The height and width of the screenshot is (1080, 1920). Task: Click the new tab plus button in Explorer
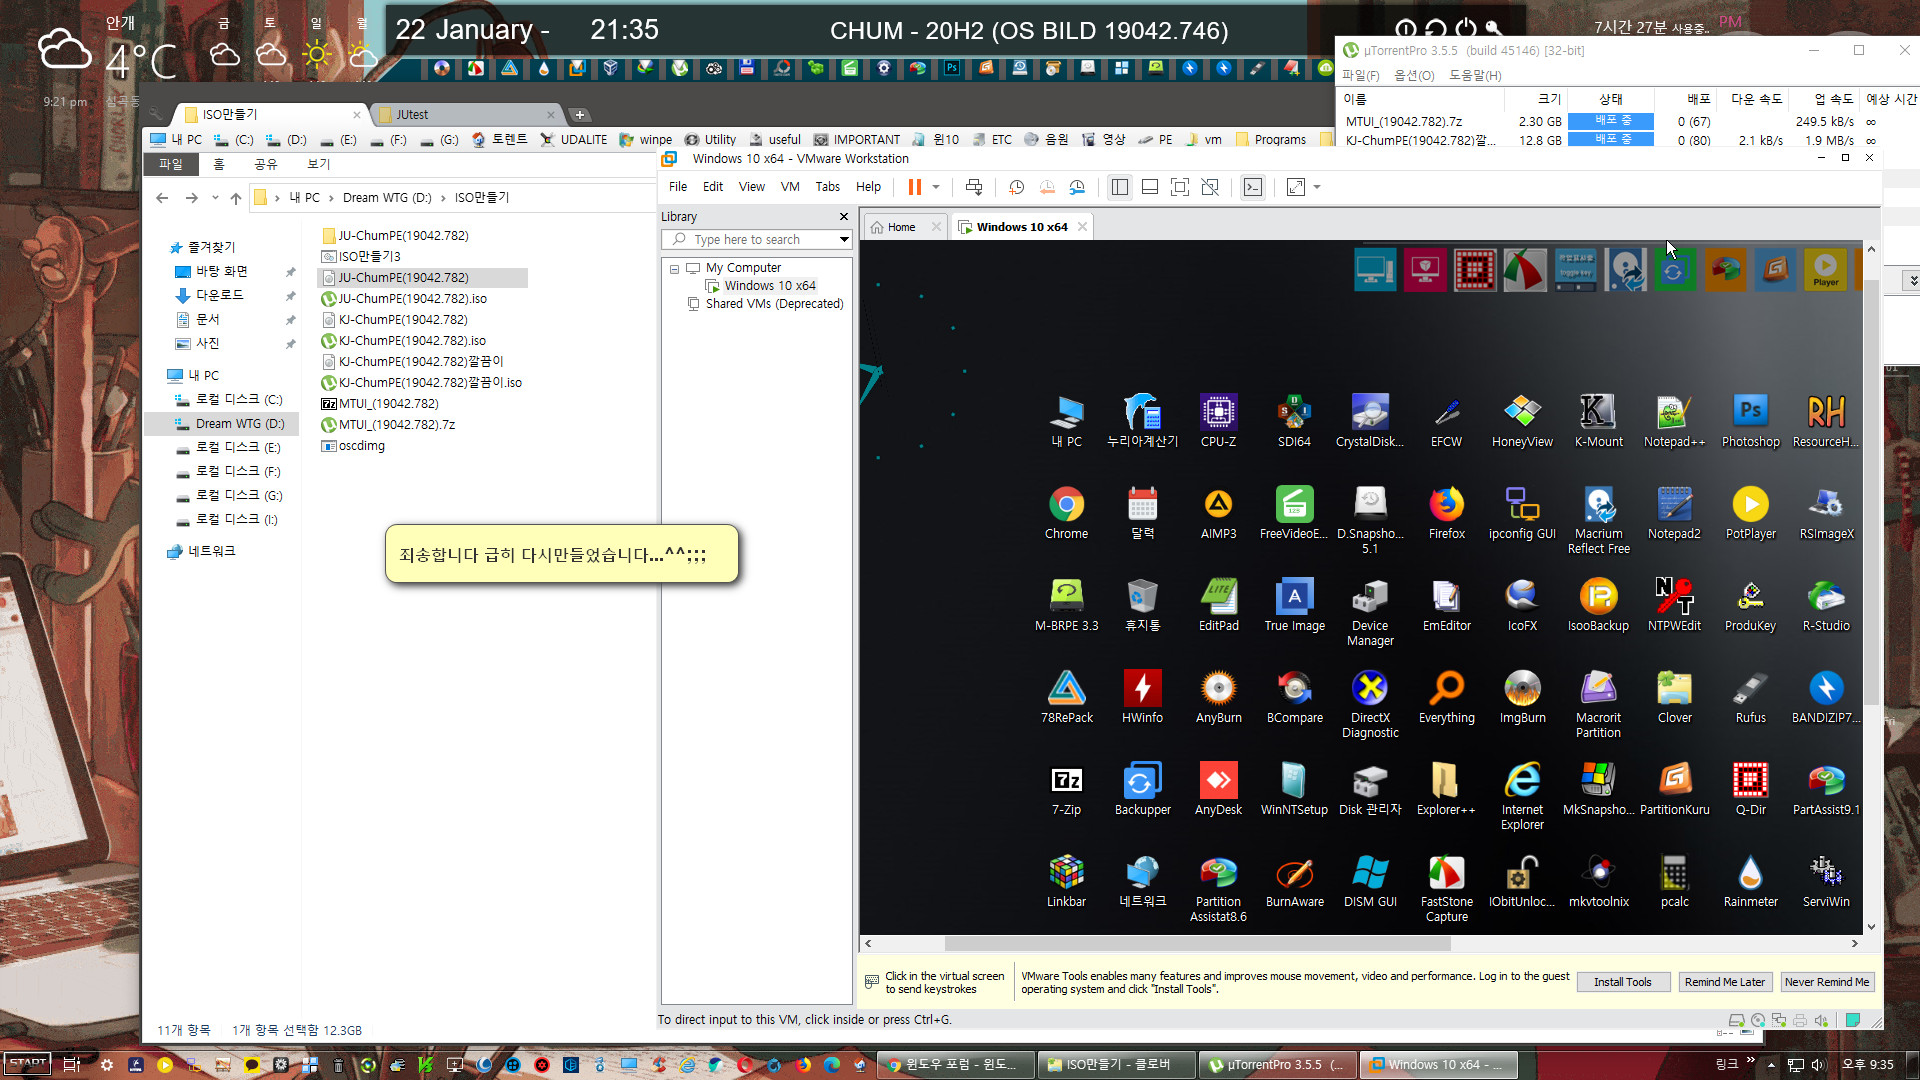[x=579, y=115]
